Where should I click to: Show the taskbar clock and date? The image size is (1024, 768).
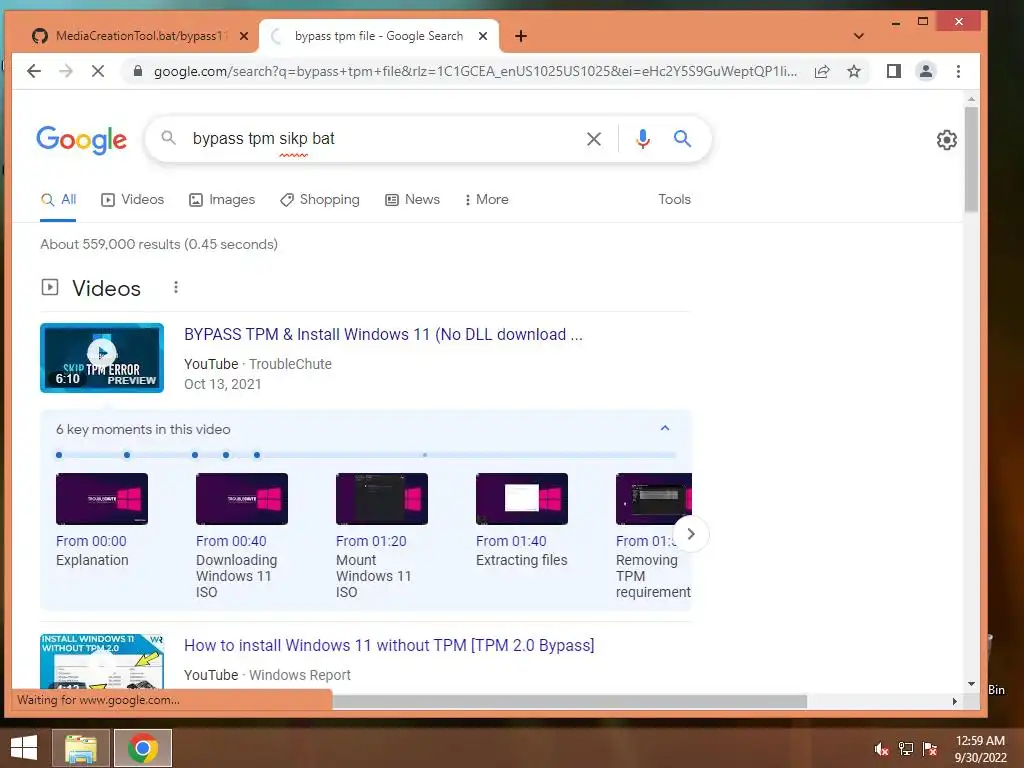[980, 749]
